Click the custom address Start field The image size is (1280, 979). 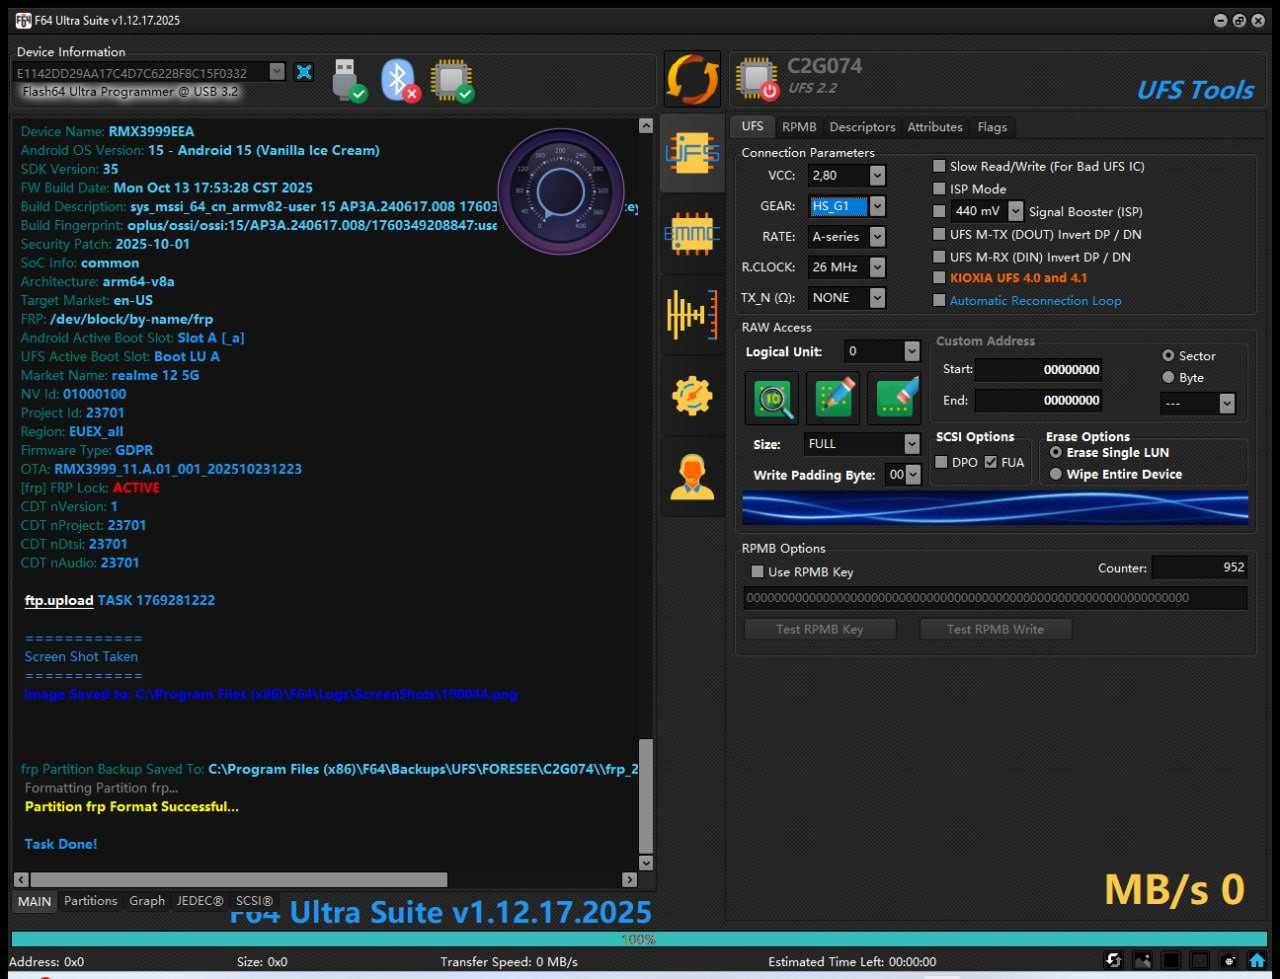[1039, 370]
